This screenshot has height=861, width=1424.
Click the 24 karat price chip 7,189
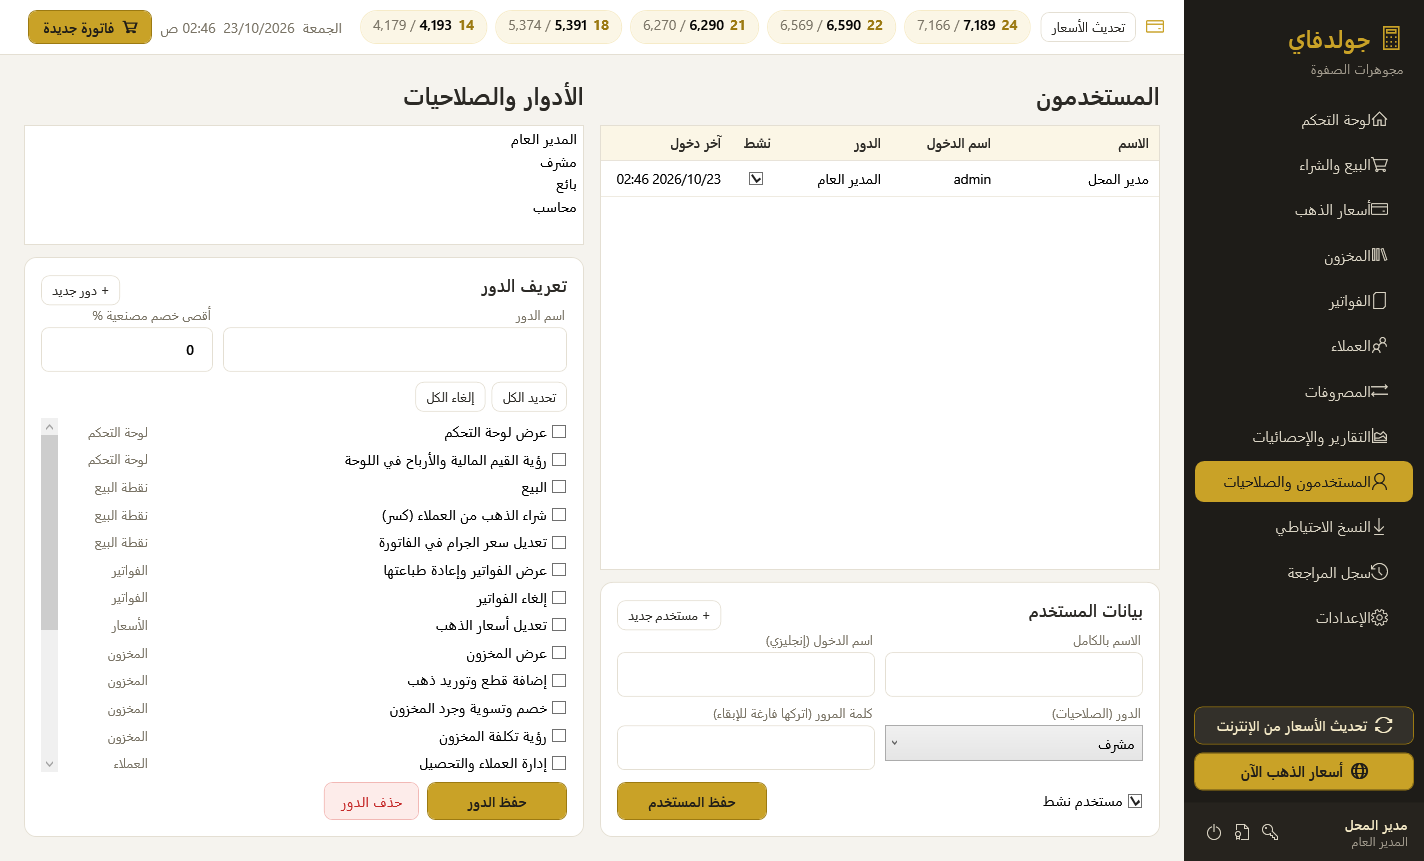tap(967, 26)
